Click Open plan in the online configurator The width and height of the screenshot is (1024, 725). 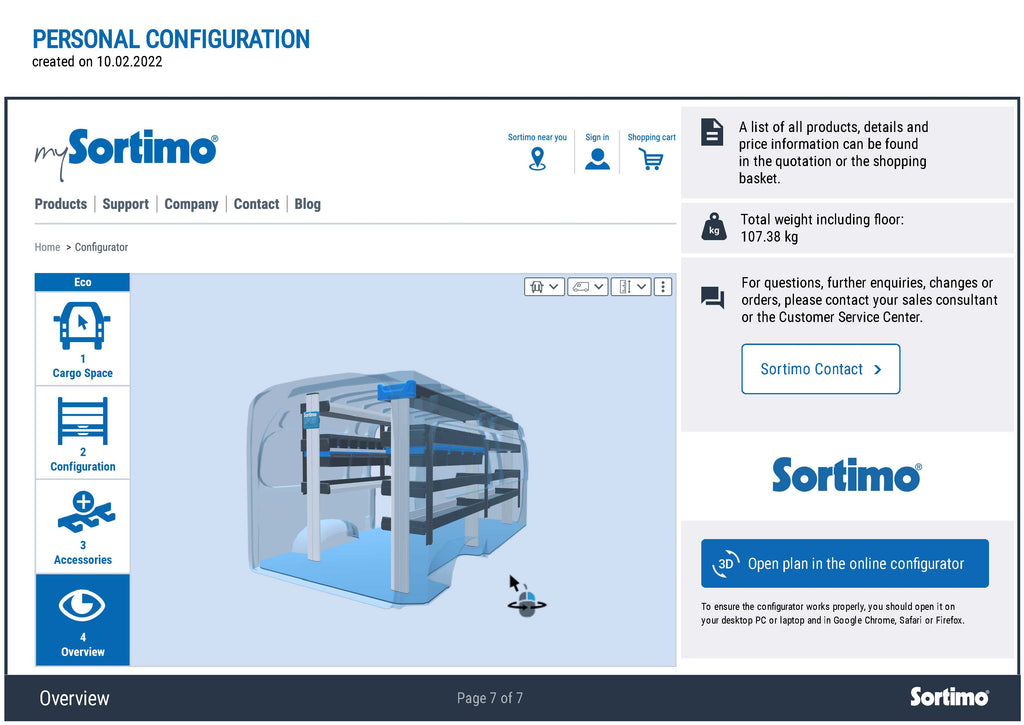(x=844, y=563)
